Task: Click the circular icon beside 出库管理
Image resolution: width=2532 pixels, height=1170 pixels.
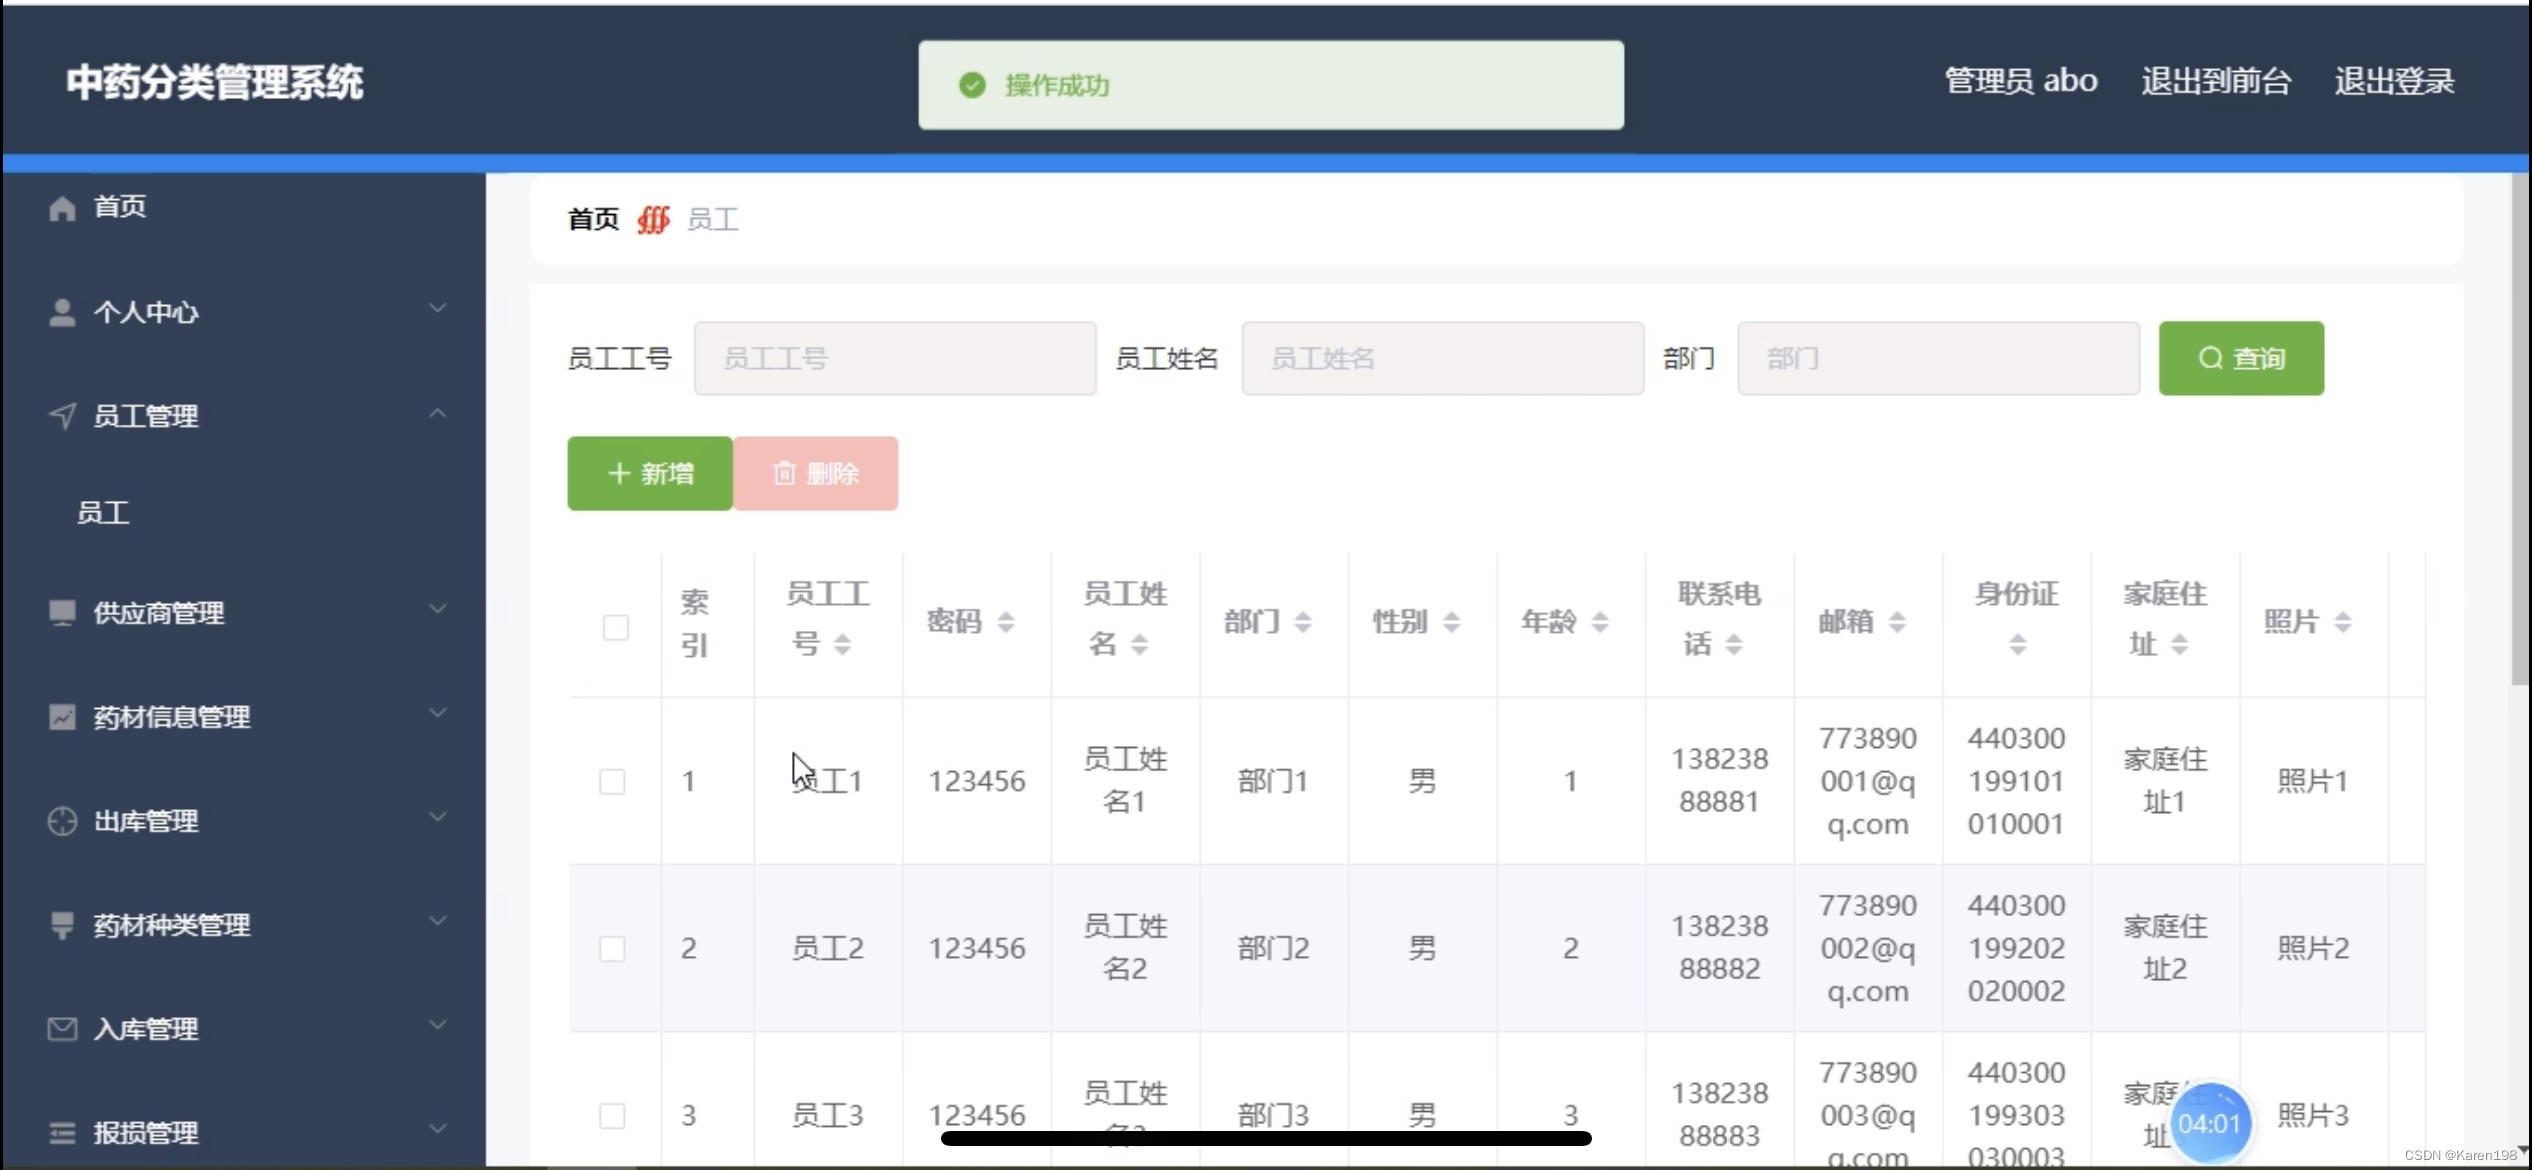Action: tap(62, 821)
